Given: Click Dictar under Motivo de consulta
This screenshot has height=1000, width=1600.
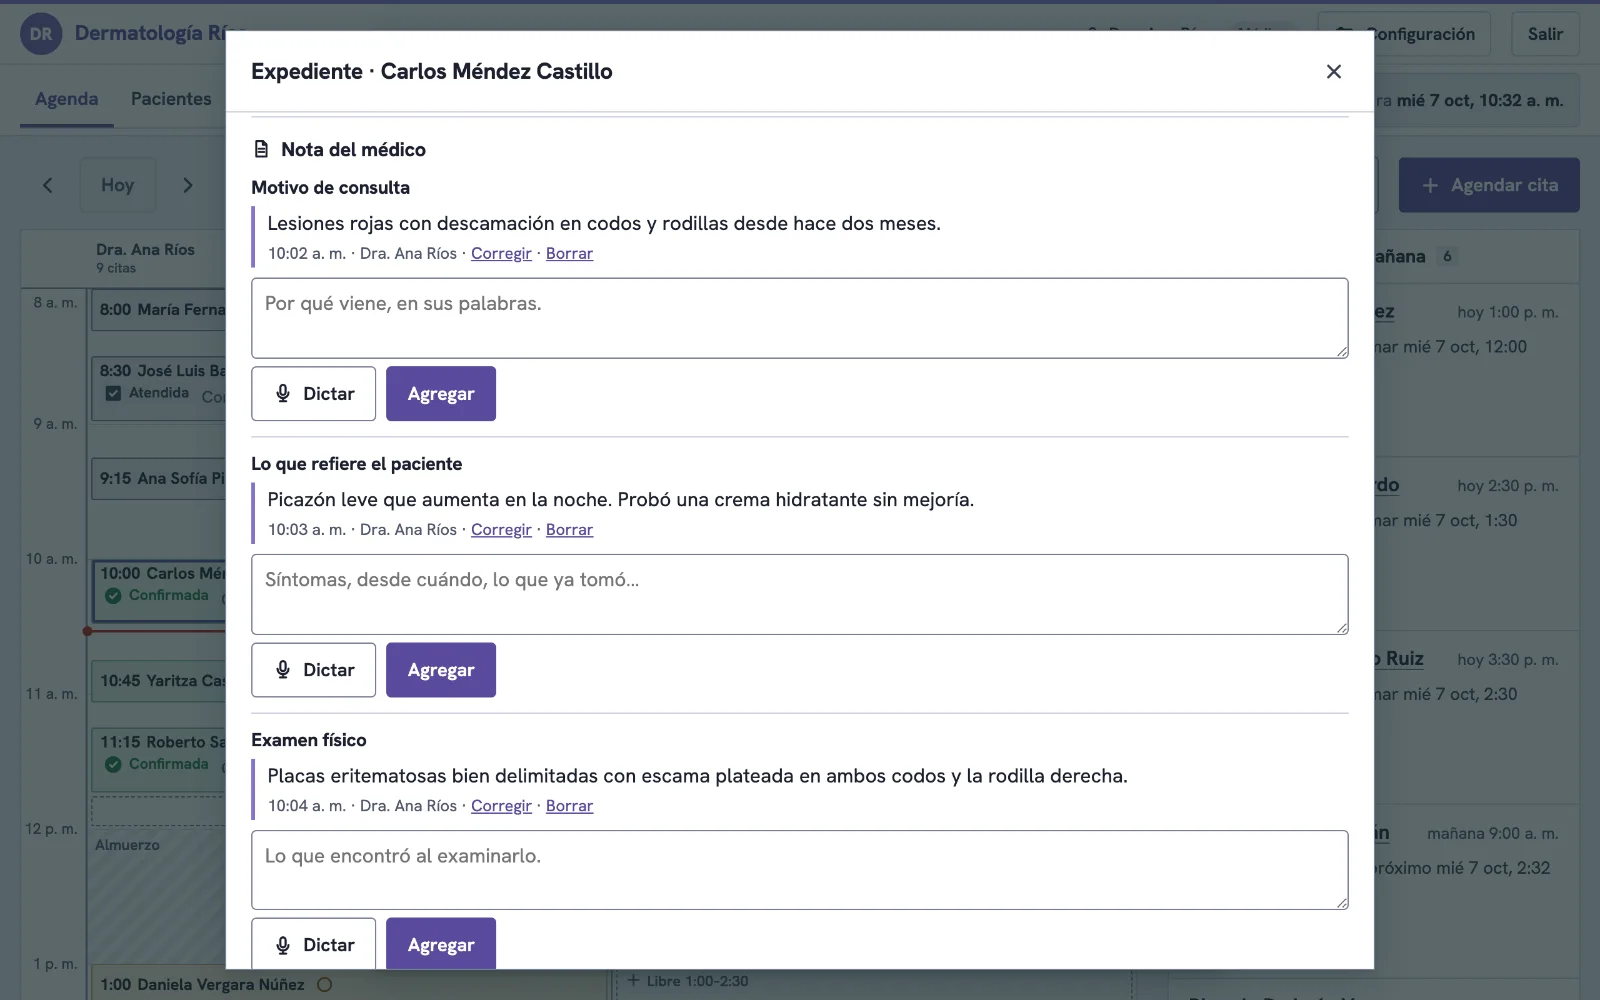Looking at the screenshot, I should (x=313, y=393).
